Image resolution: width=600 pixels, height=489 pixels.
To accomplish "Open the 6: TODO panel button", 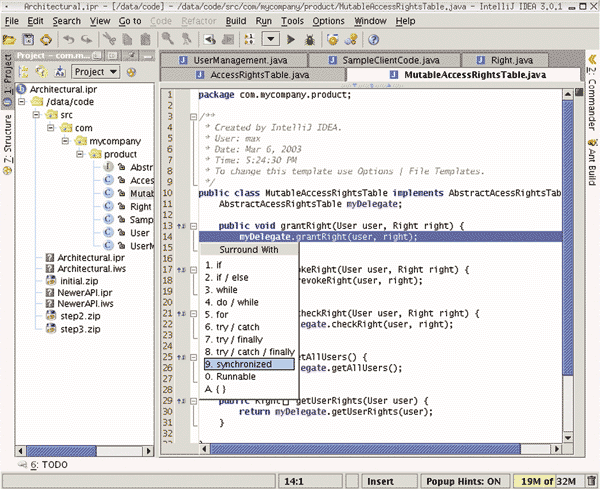I will (47, 465).
